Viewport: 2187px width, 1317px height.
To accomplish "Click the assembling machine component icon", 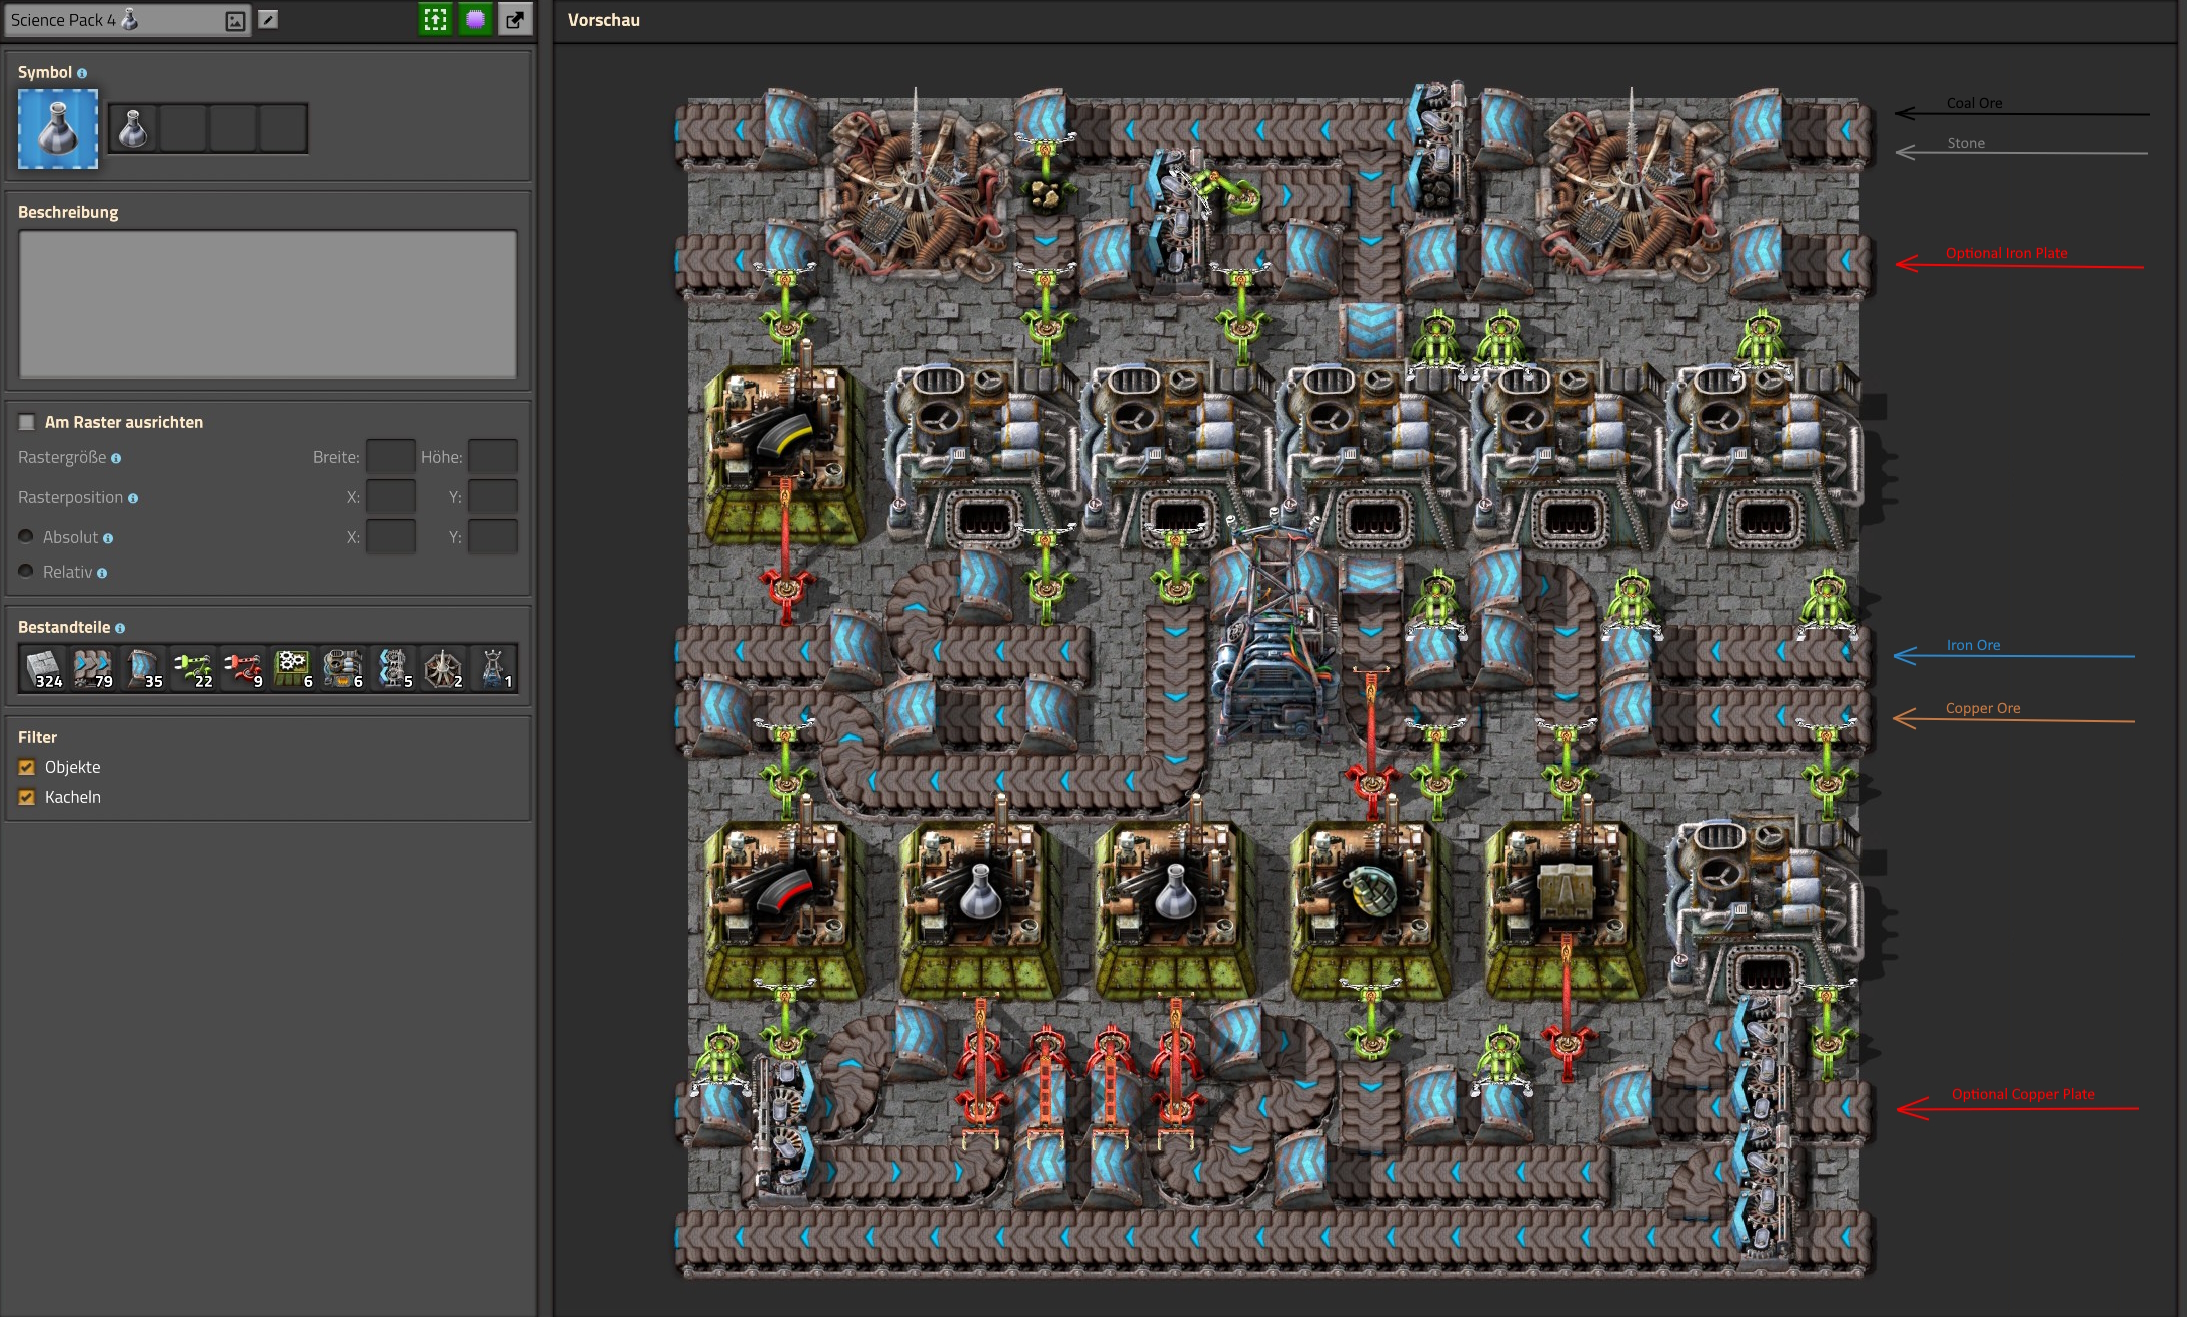I will [x=293, y=668].
